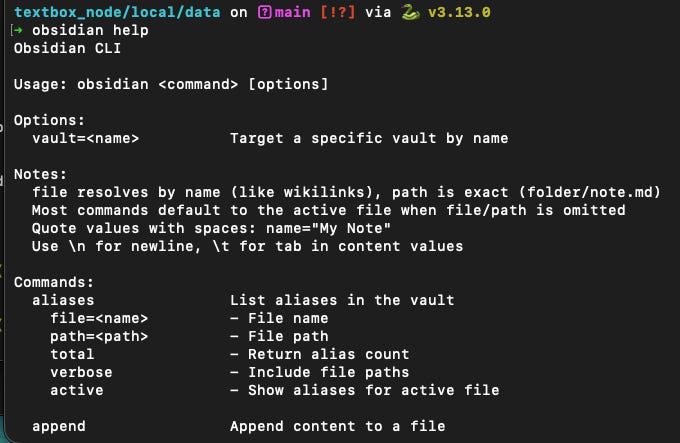Click the path=<path> parameter
This screenshot has width=680, height=443.
tap(99, 336)
